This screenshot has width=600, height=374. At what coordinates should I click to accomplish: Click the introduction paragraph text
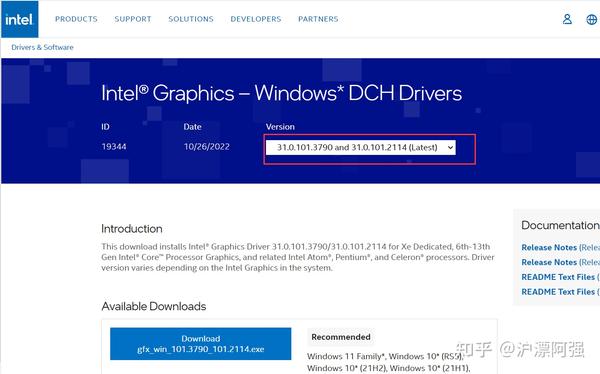tap(298, 257)
